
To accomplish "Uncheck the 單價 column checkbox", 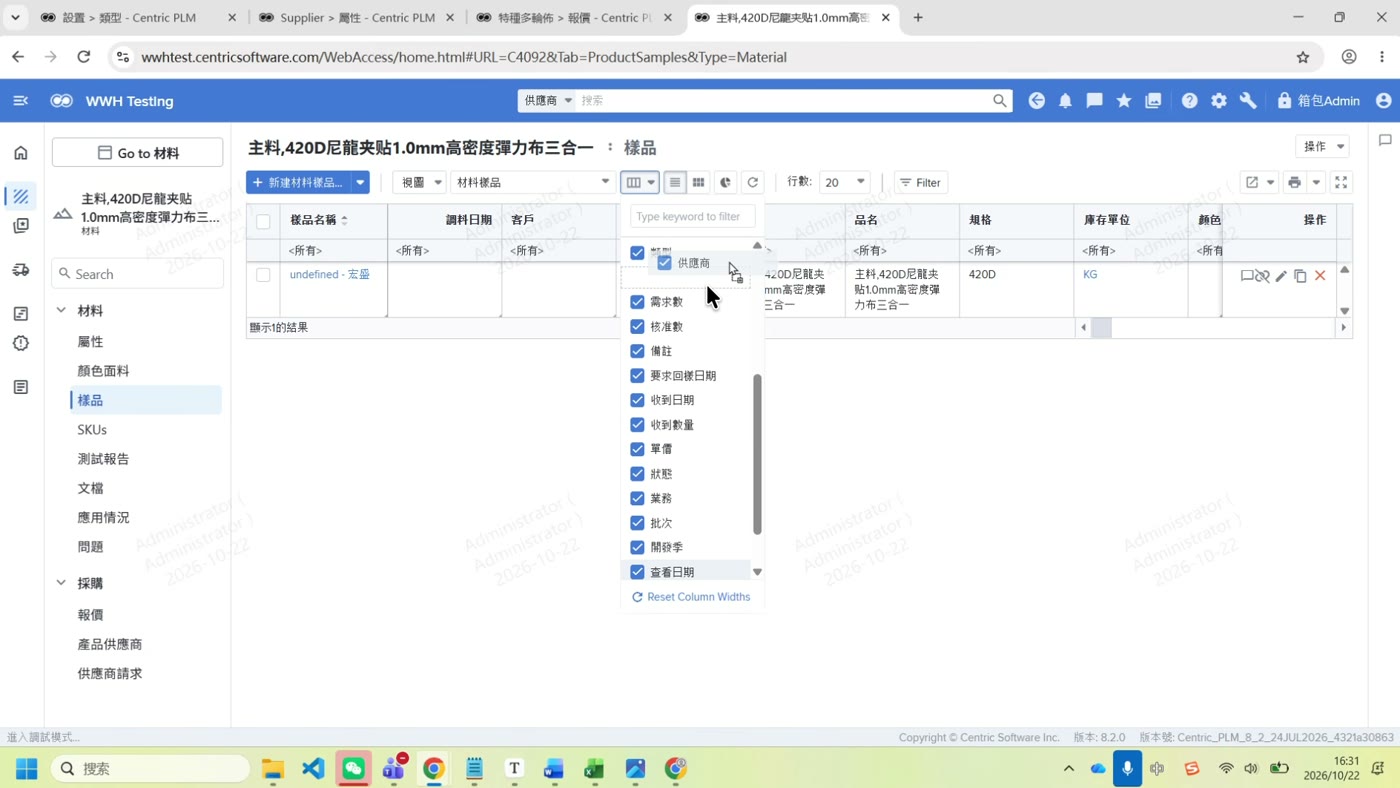I will click(637, 449).
